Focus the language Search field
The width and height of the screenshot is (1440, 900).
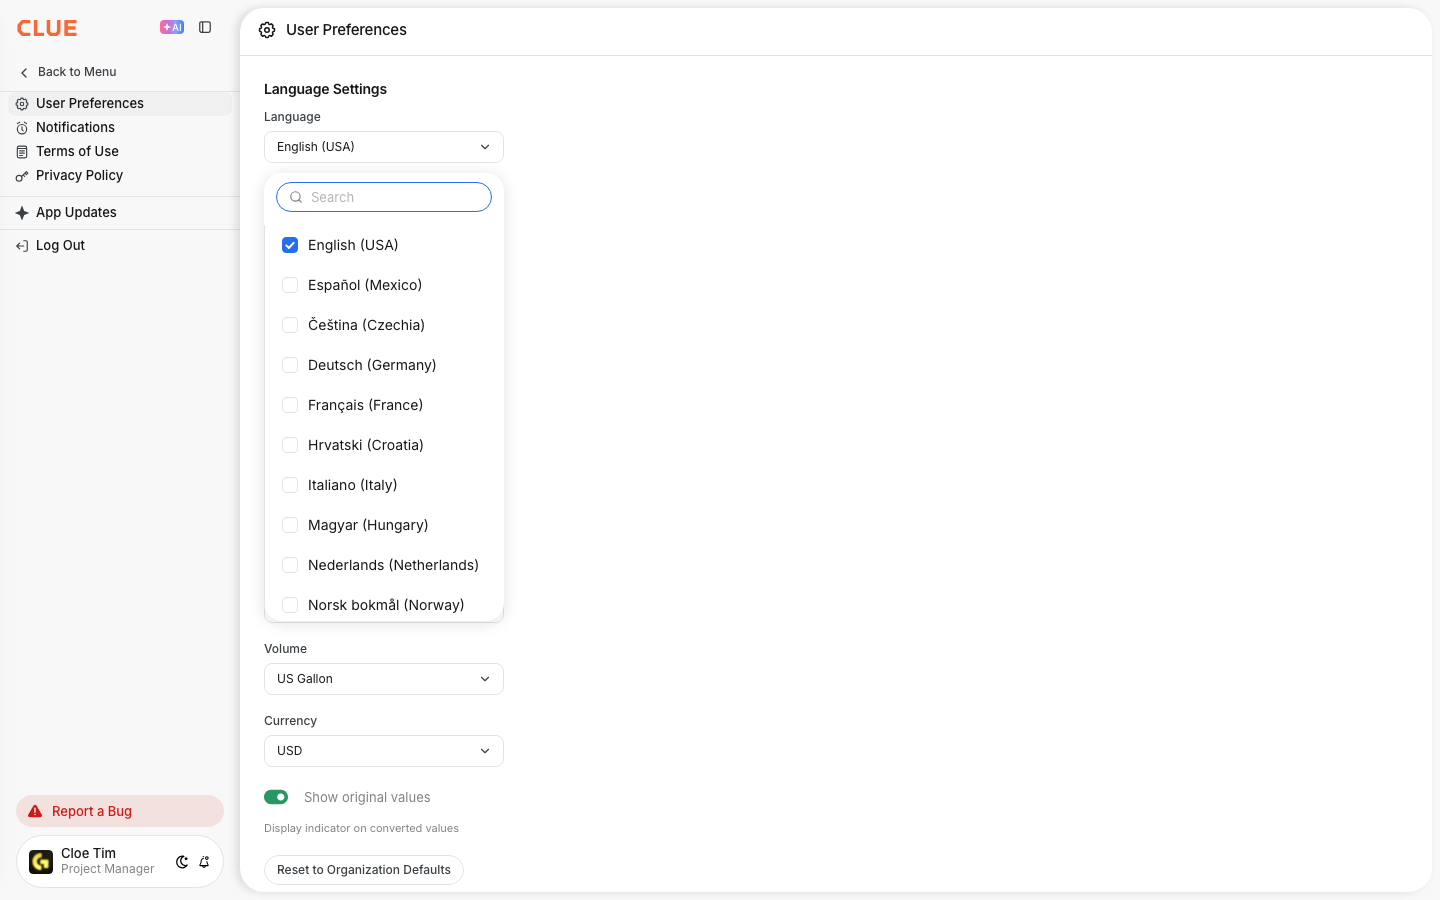pos(384,197)
